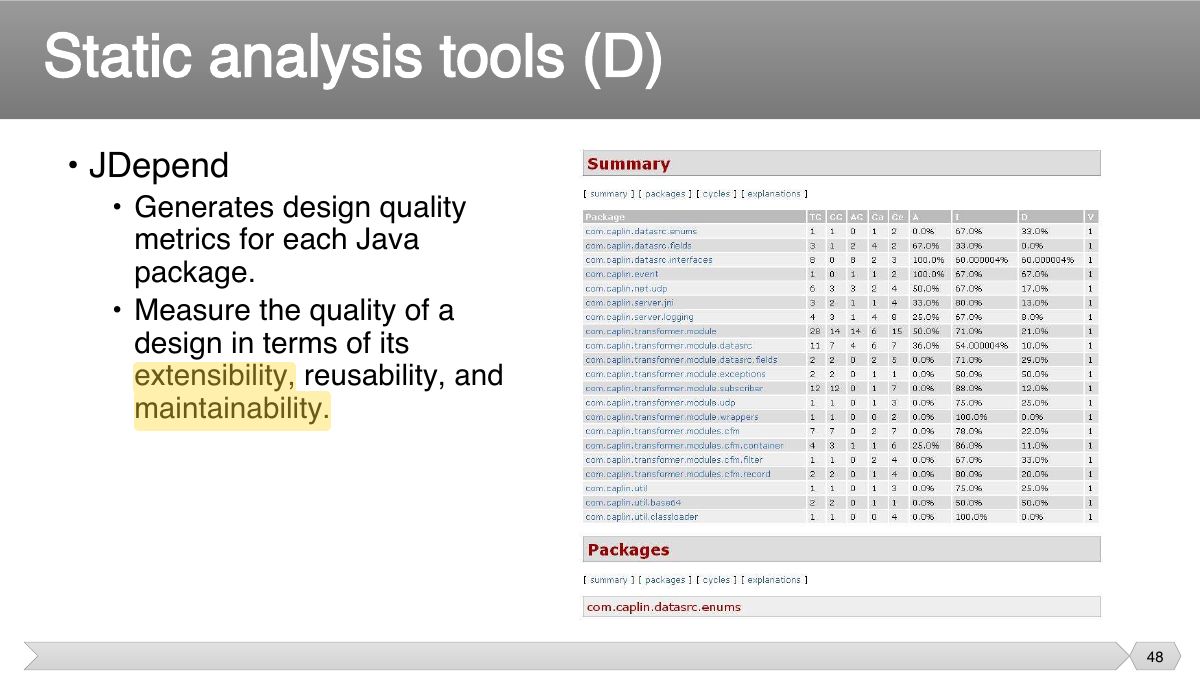Image resolution: width=1200 pixels, height=676 pixels.
Task: Click the com.caplin.transformer.module package link
Action: point(651,331)
